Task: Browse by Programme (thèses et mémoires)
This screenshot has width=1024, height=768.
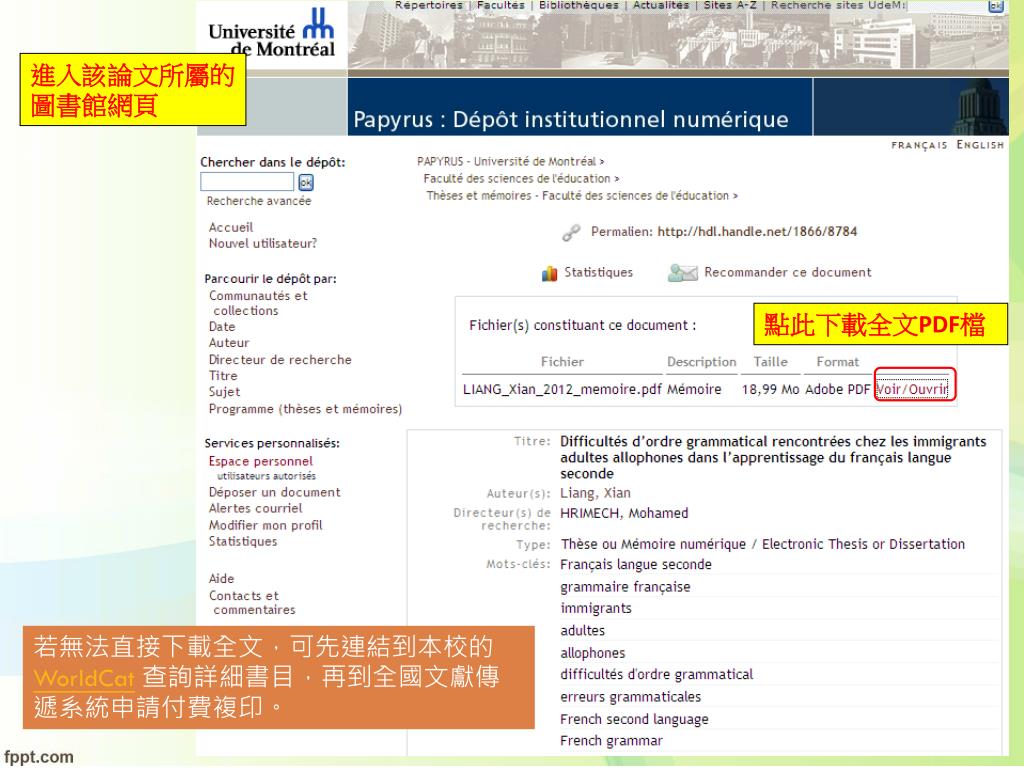Action: (x=305, y=409)
